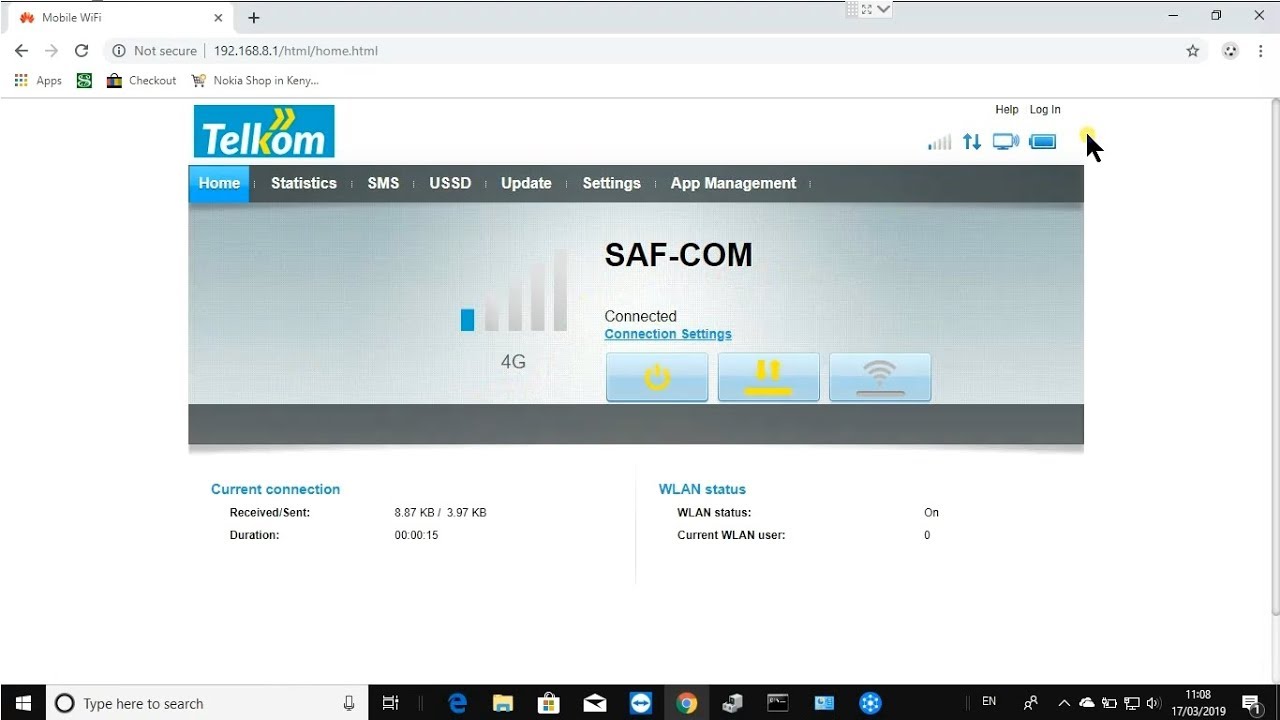Click the battery status icon
The height and width of the screenshot is (720, 1280).
(x=1043, y=142)
